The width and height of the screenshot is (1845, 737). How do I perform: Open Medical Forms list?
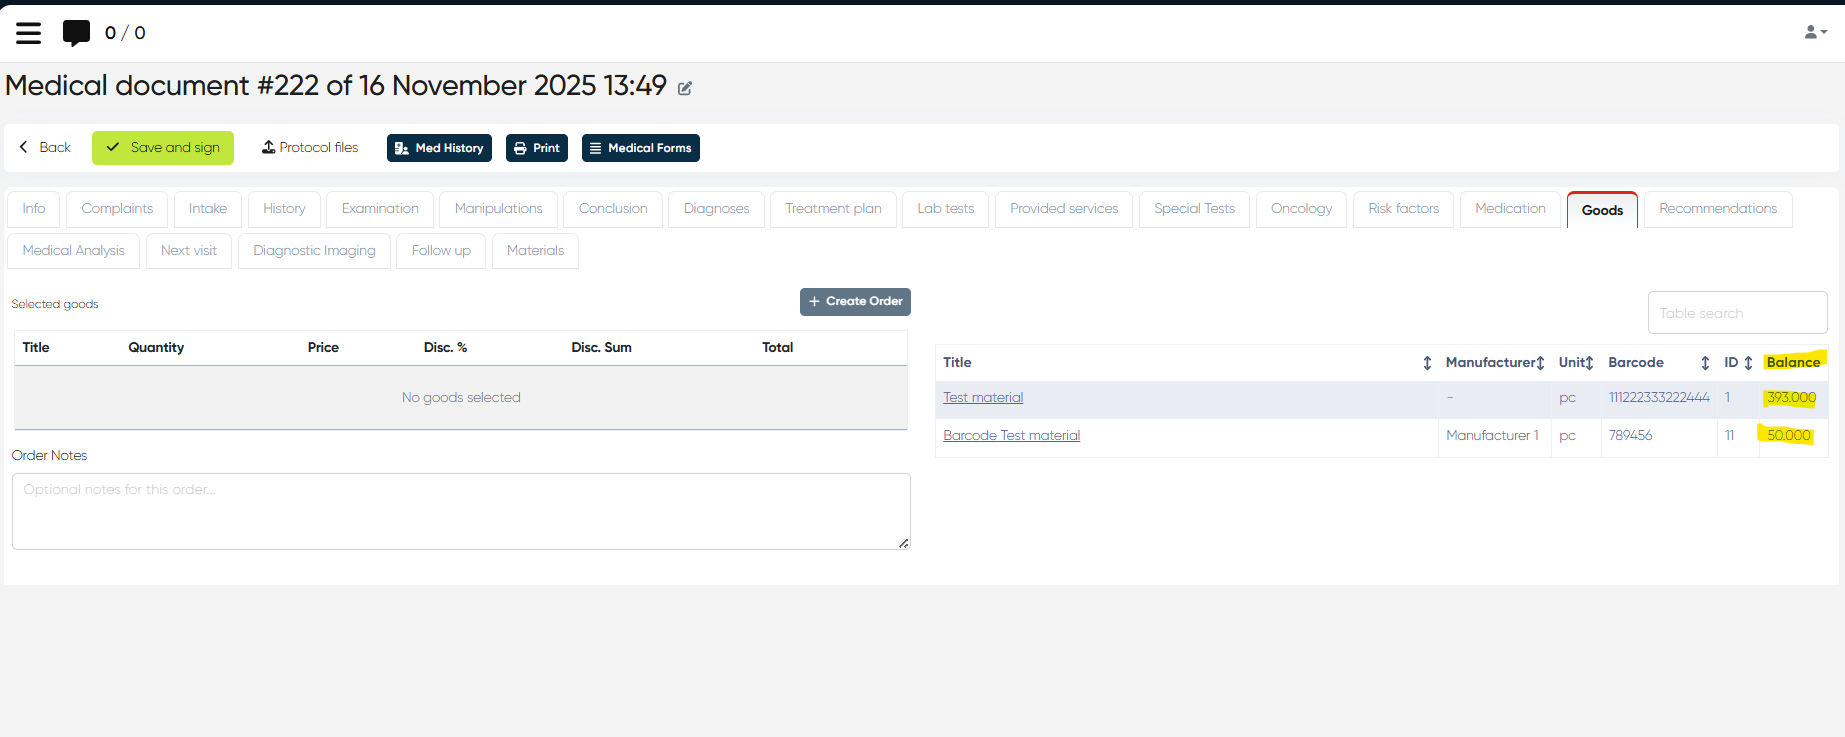[640, 148]
